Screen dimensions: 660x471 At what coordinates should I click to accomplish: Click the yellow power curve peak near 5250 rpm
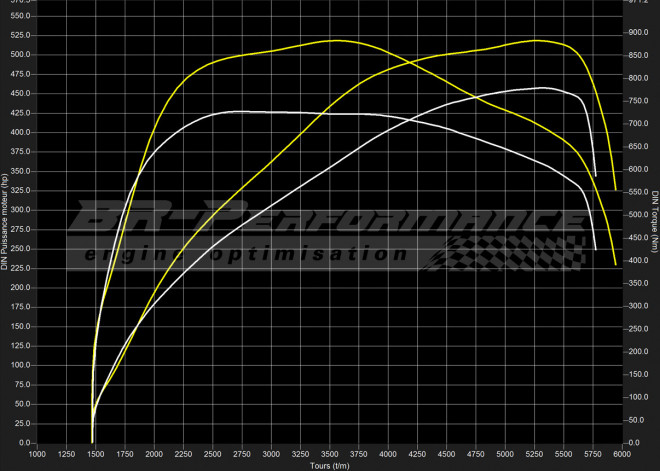(537, 40)
